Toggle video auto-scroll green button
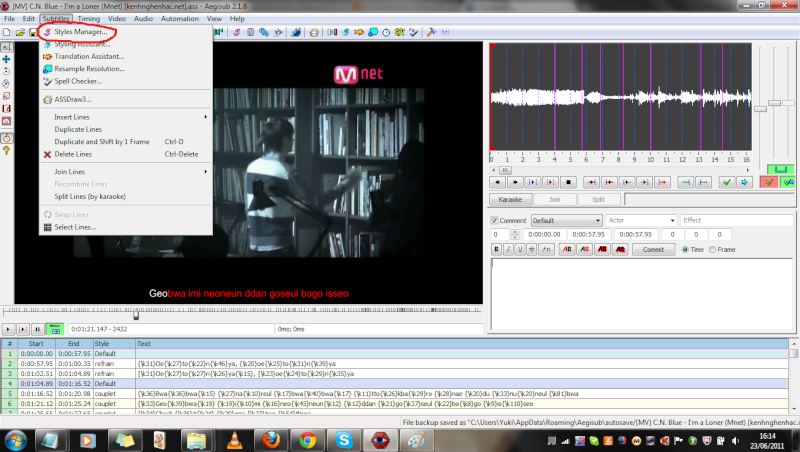 coord(55,330)
